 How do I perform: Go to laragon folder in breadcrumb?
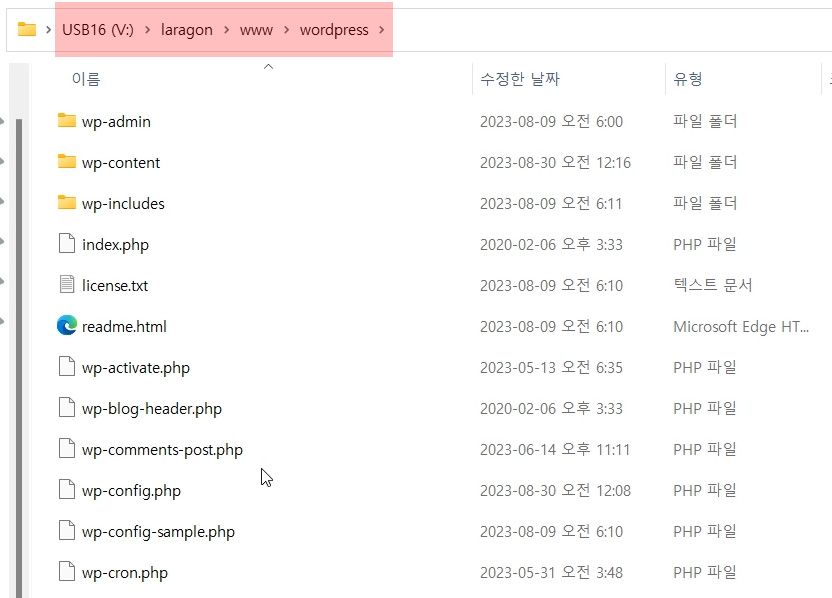click(x=187, y=30)
